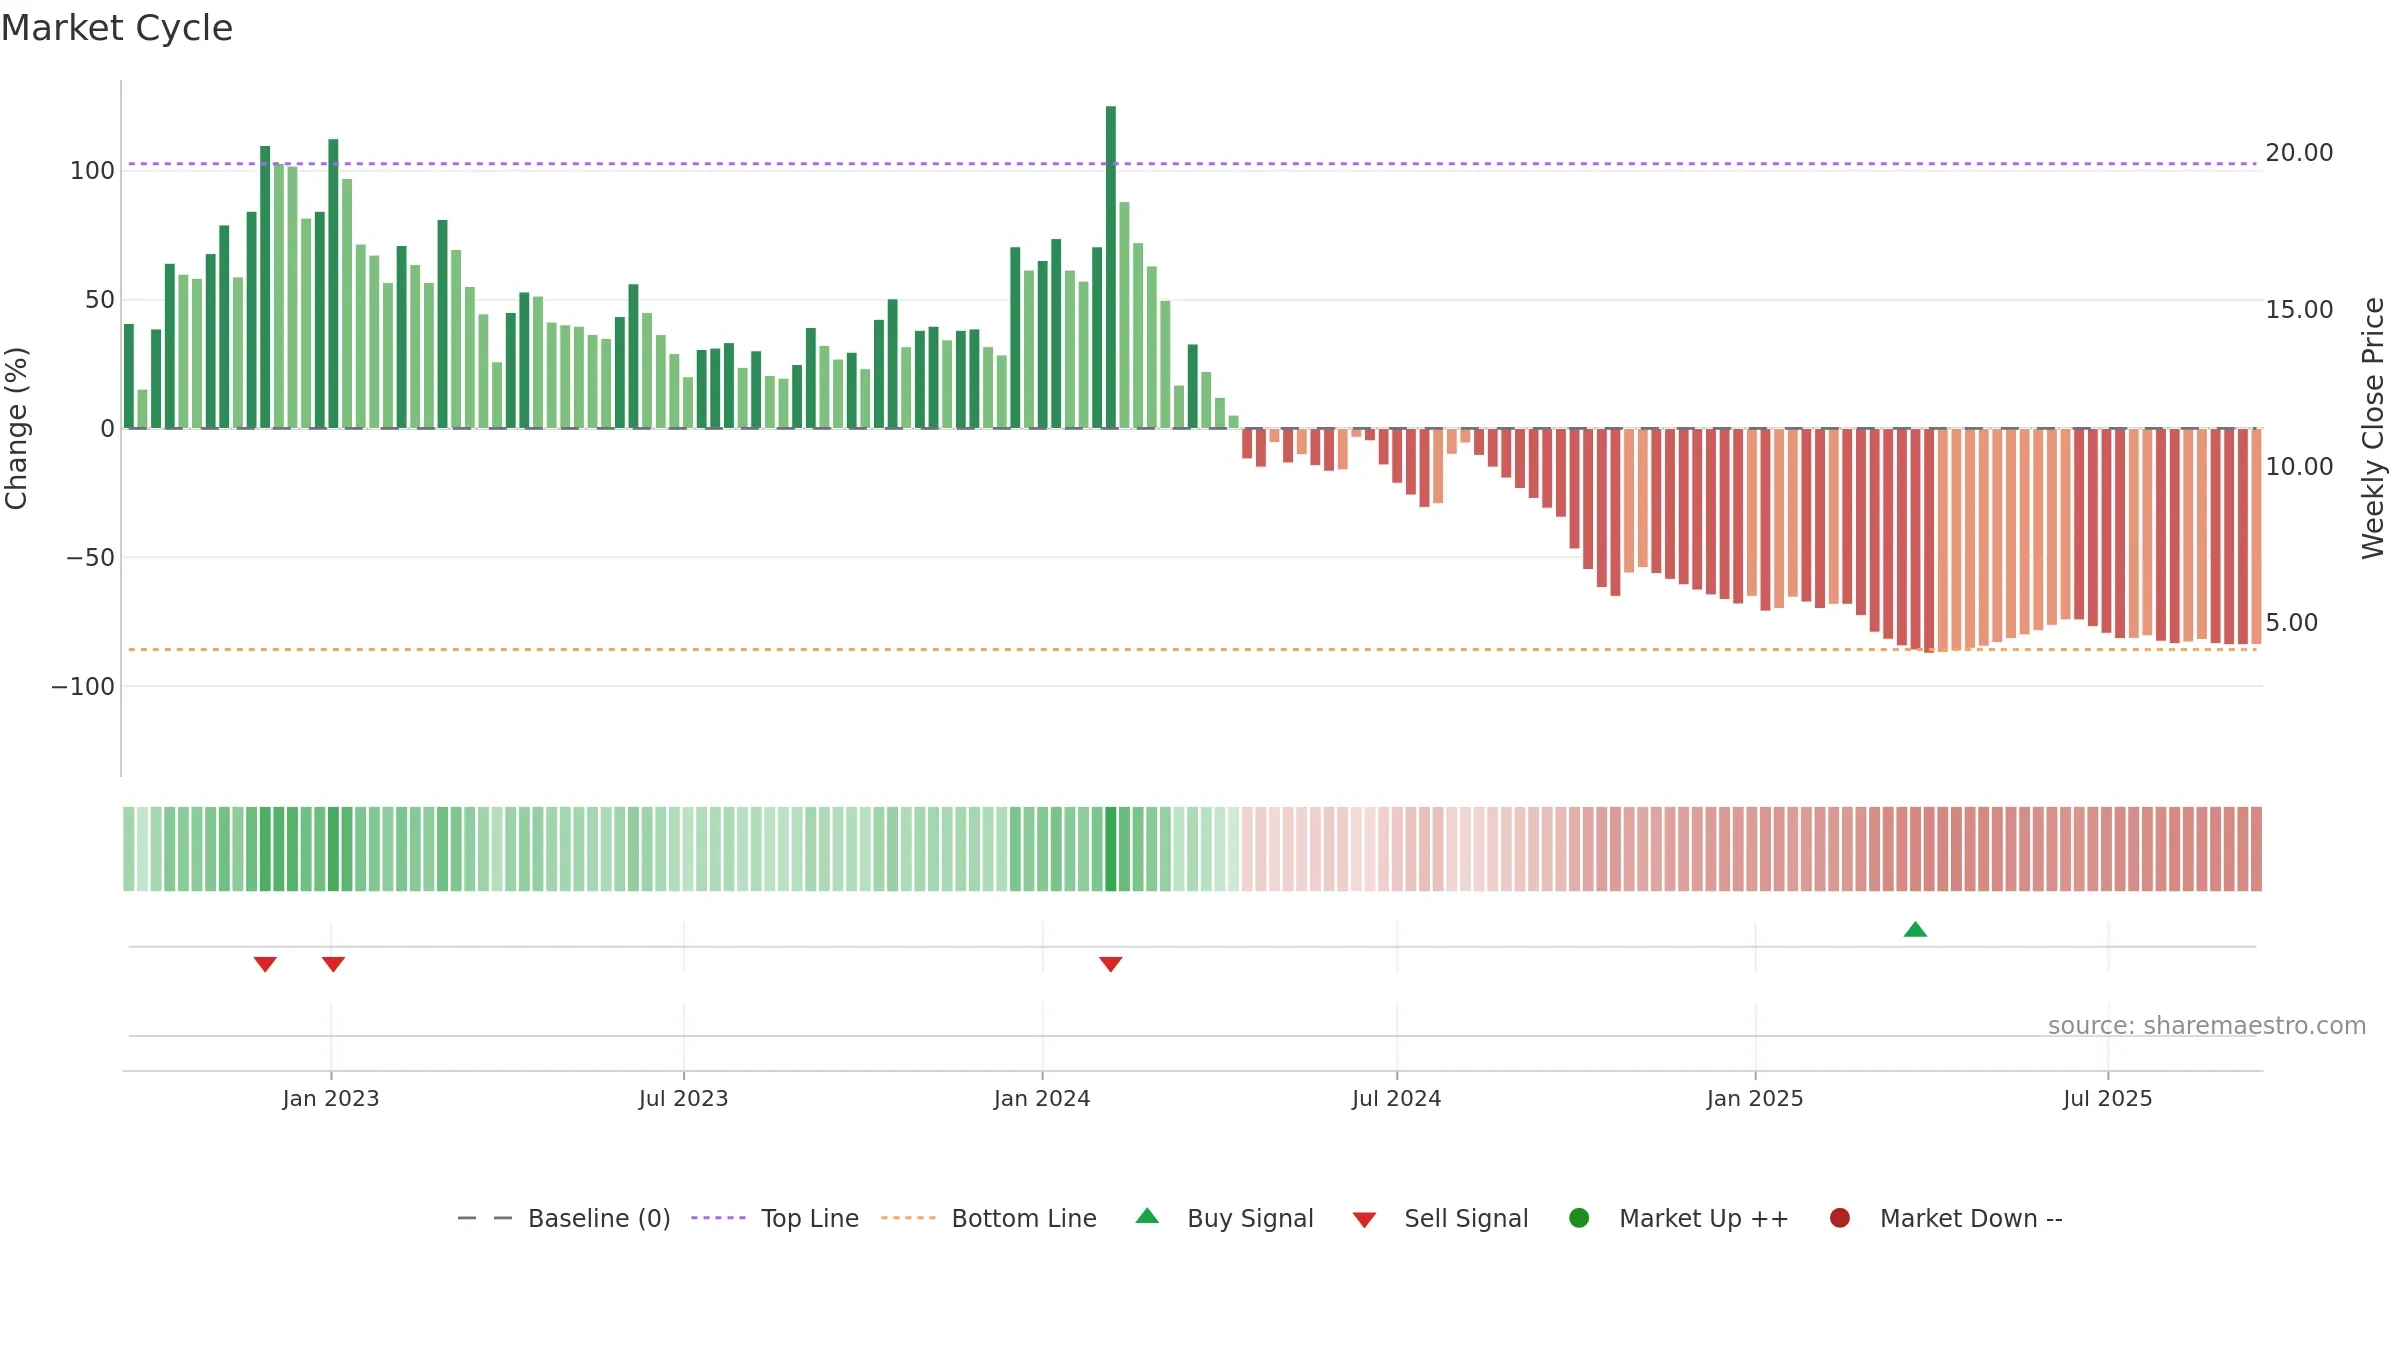Click the 10.00 price tick on right axis

click(x=2299, y=467)
